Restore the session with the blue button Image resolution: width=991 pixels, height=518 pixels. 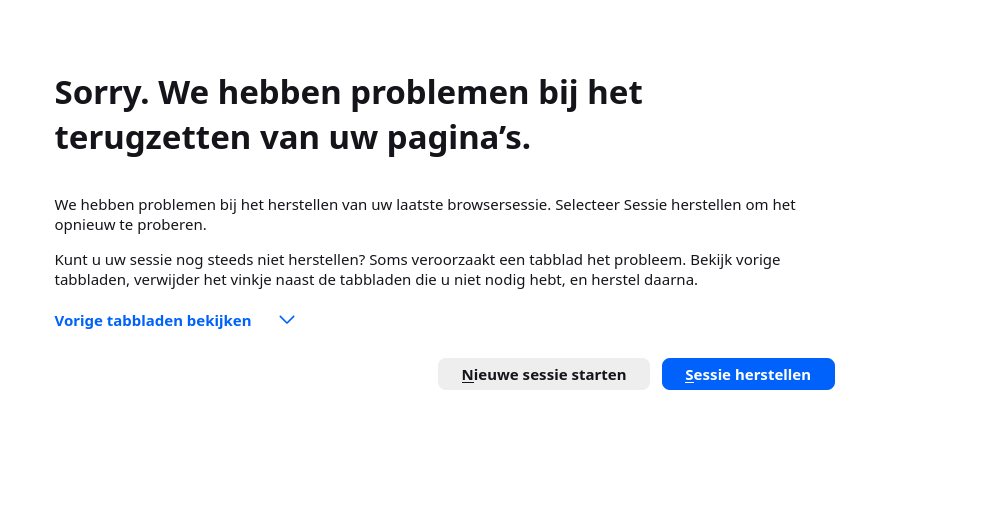[x=748, y=374]
